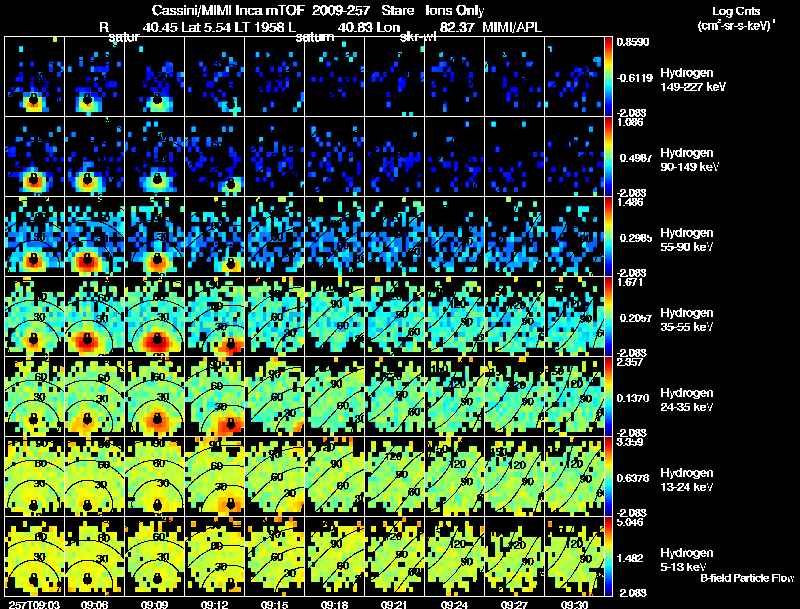
Task: Select the 'Stare Ions Only' title text
Action: point(433,10)
